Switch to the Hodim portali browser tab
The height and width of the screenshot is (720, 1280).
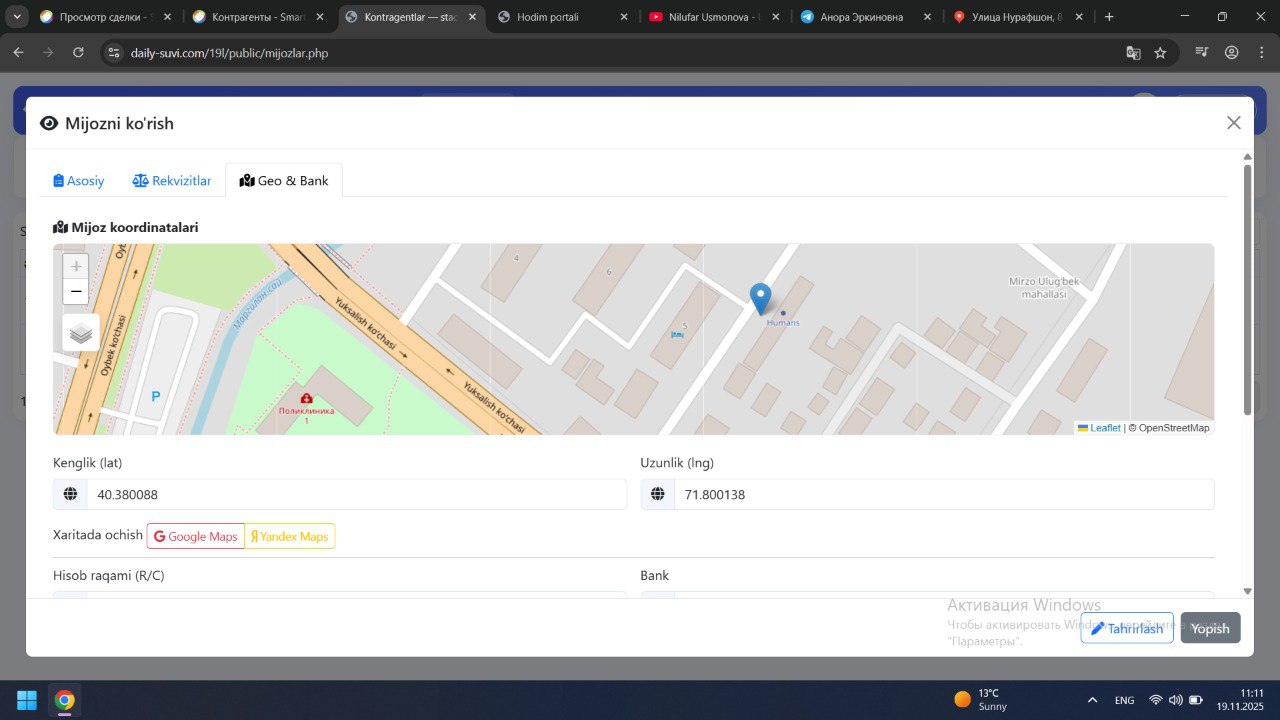[x=563, y=17]
